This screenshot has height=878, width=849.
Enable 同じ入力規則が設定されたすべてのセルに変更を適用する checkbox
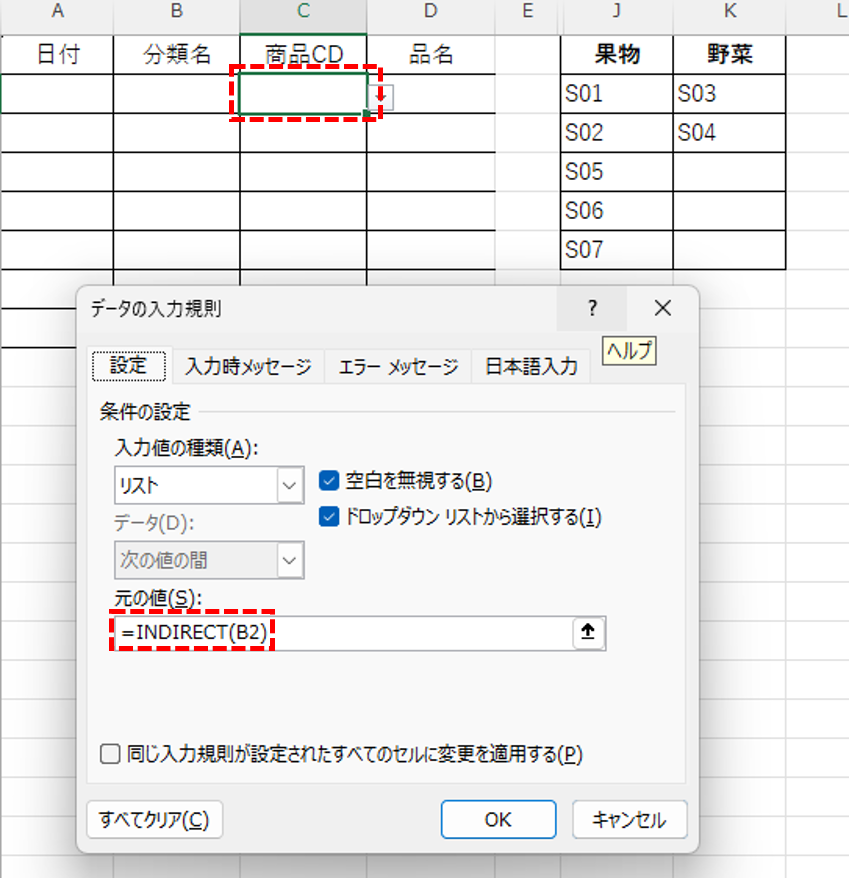pos(110,754)
